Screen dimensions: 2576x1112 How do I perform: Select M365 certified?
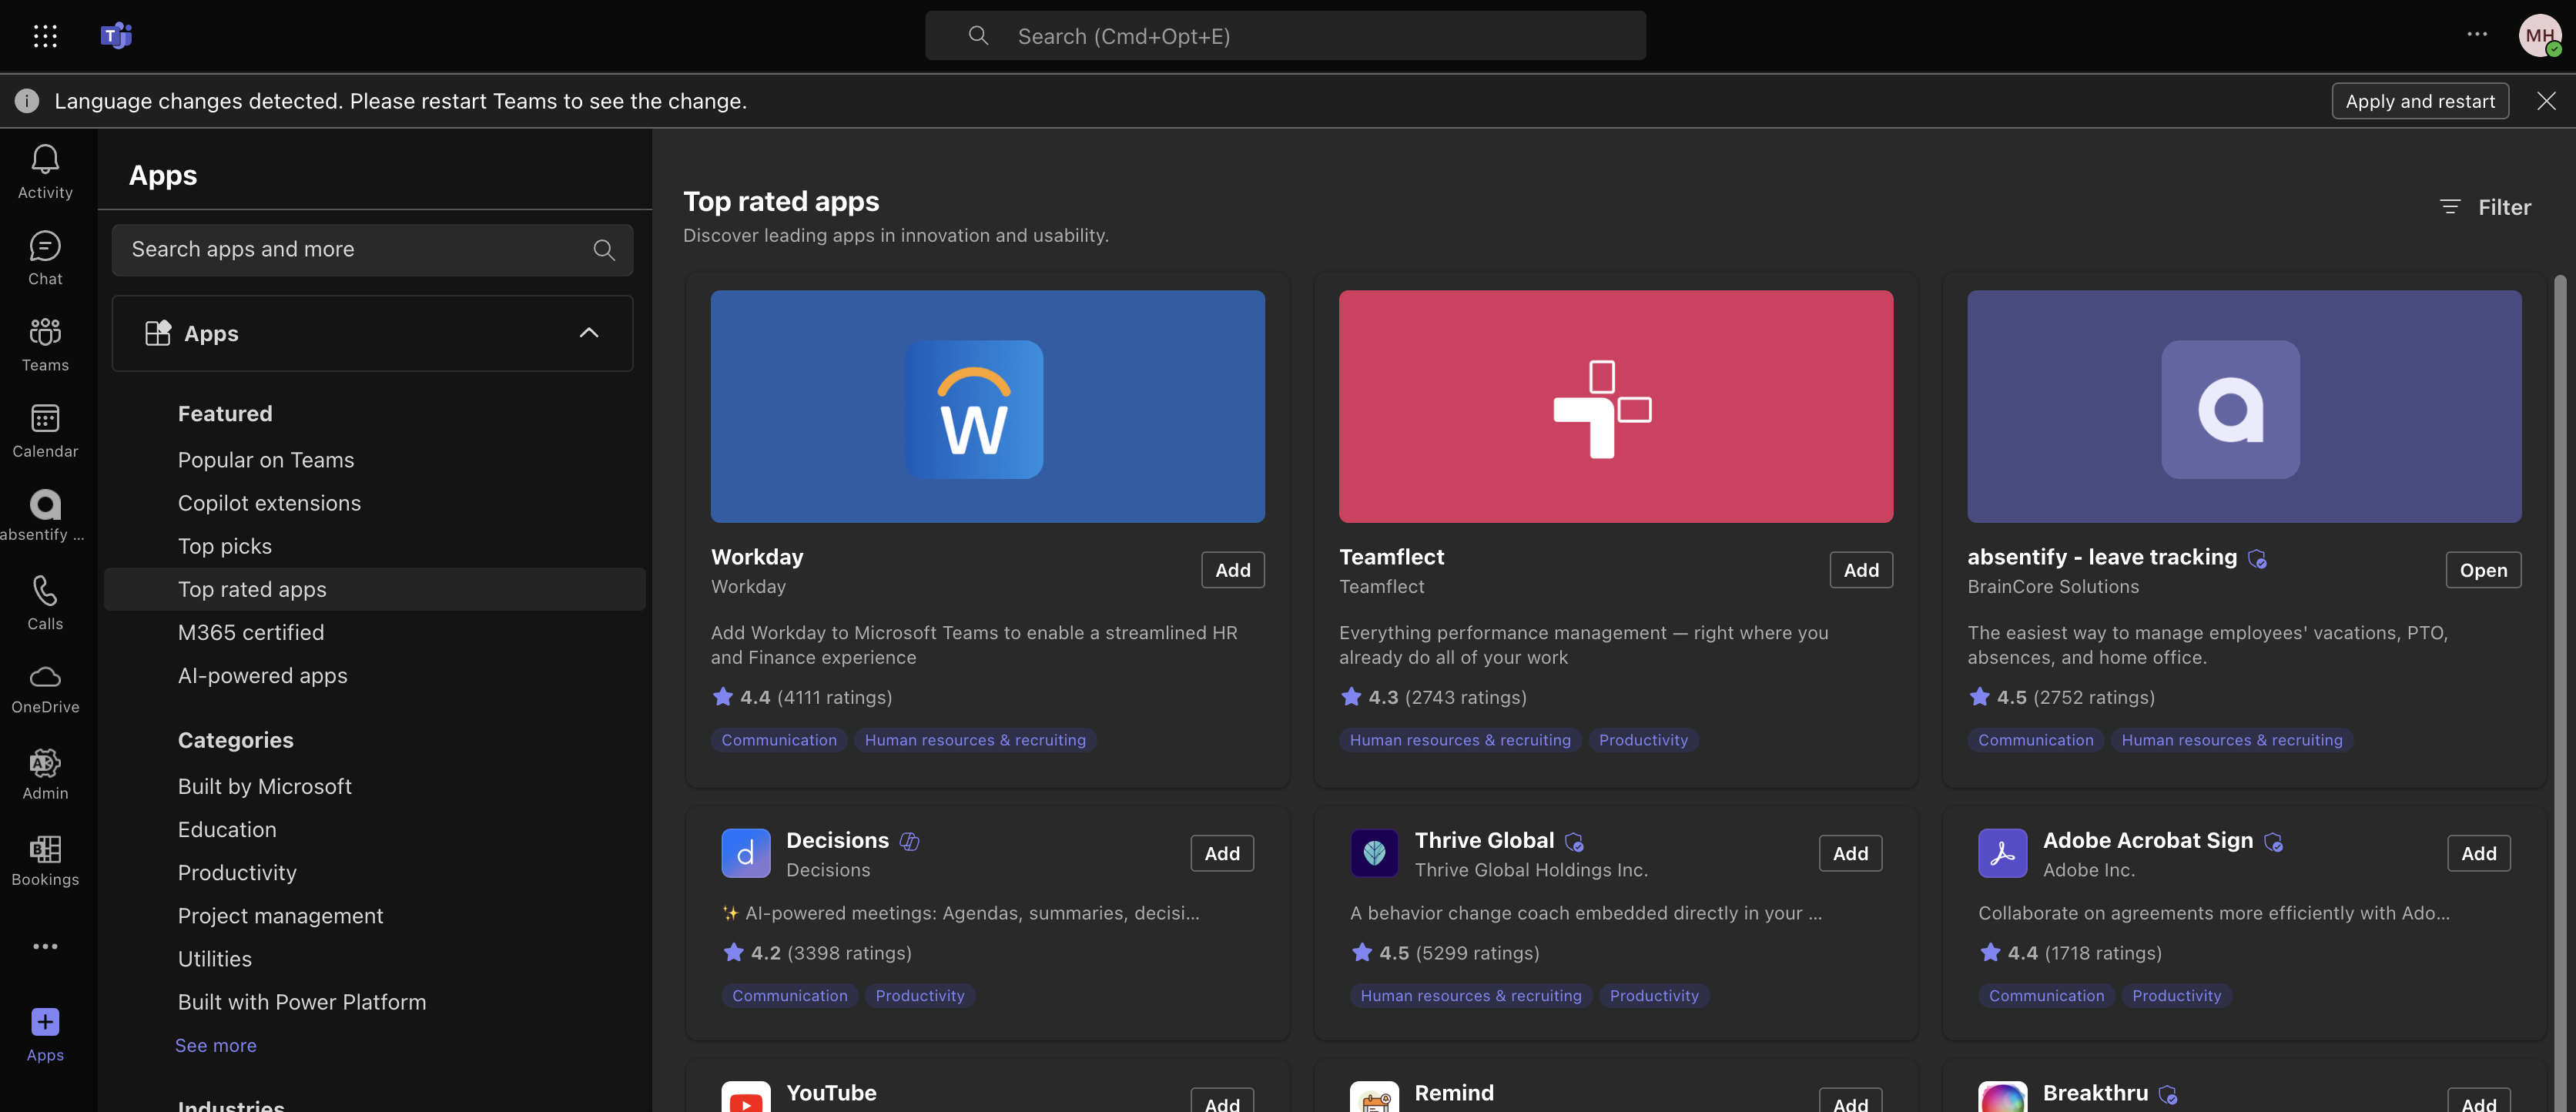(251, 632)
